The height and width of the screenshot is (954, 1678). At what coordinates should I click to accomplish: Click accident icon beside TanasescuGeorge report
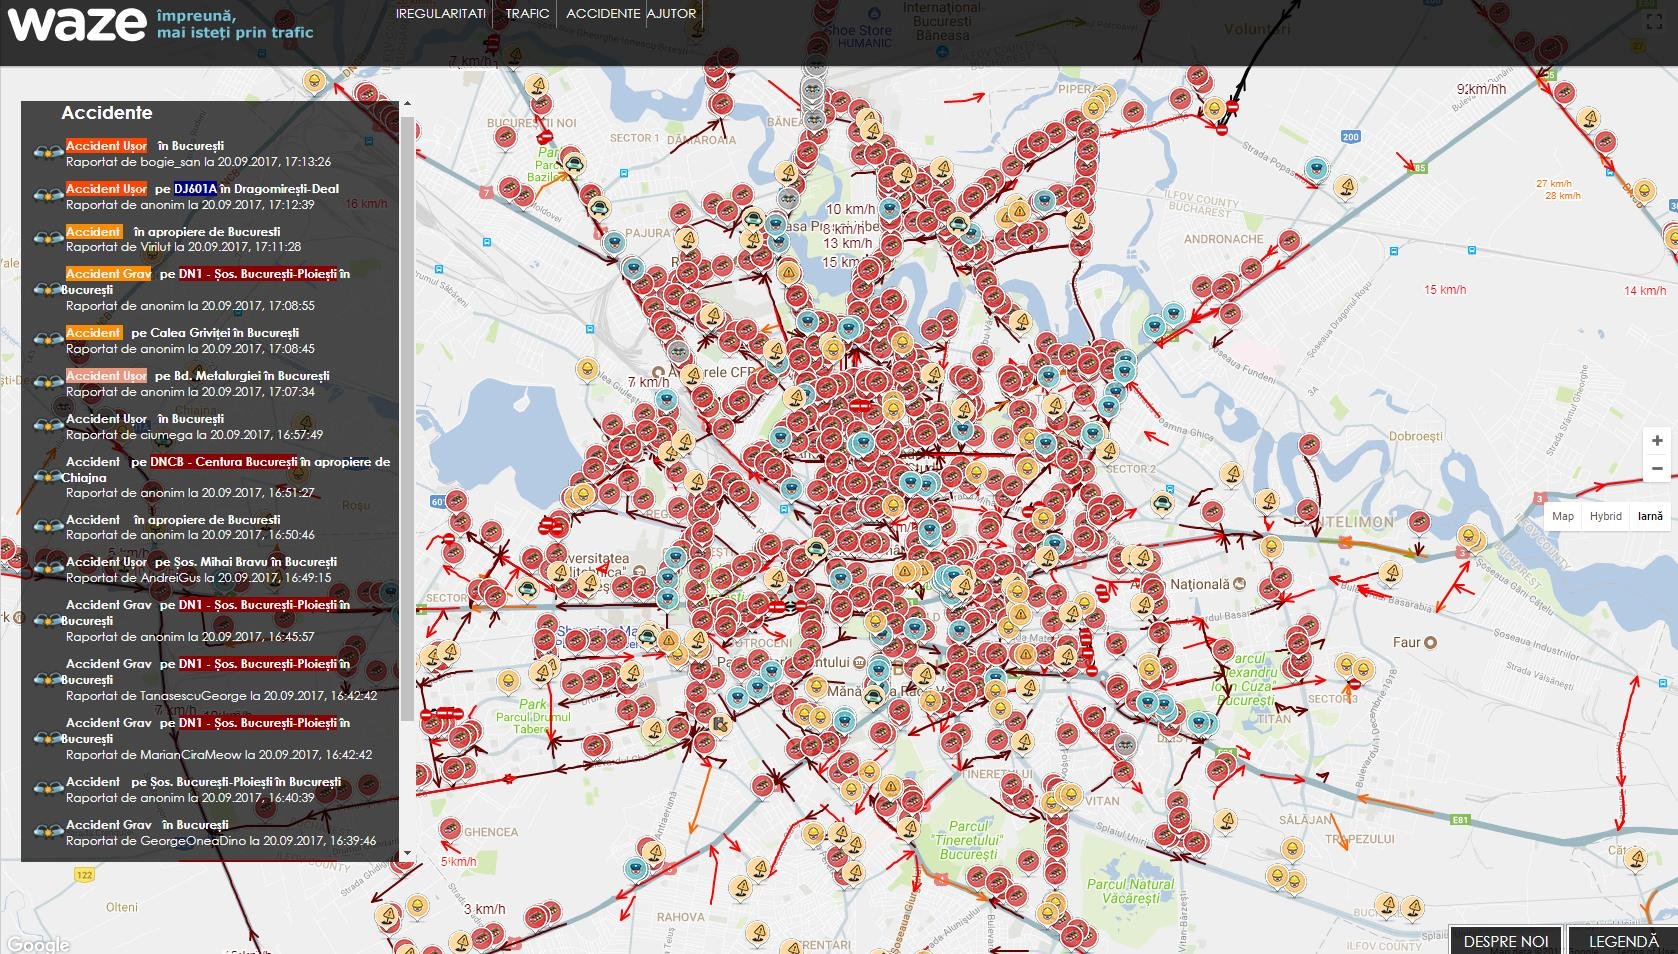48,679
